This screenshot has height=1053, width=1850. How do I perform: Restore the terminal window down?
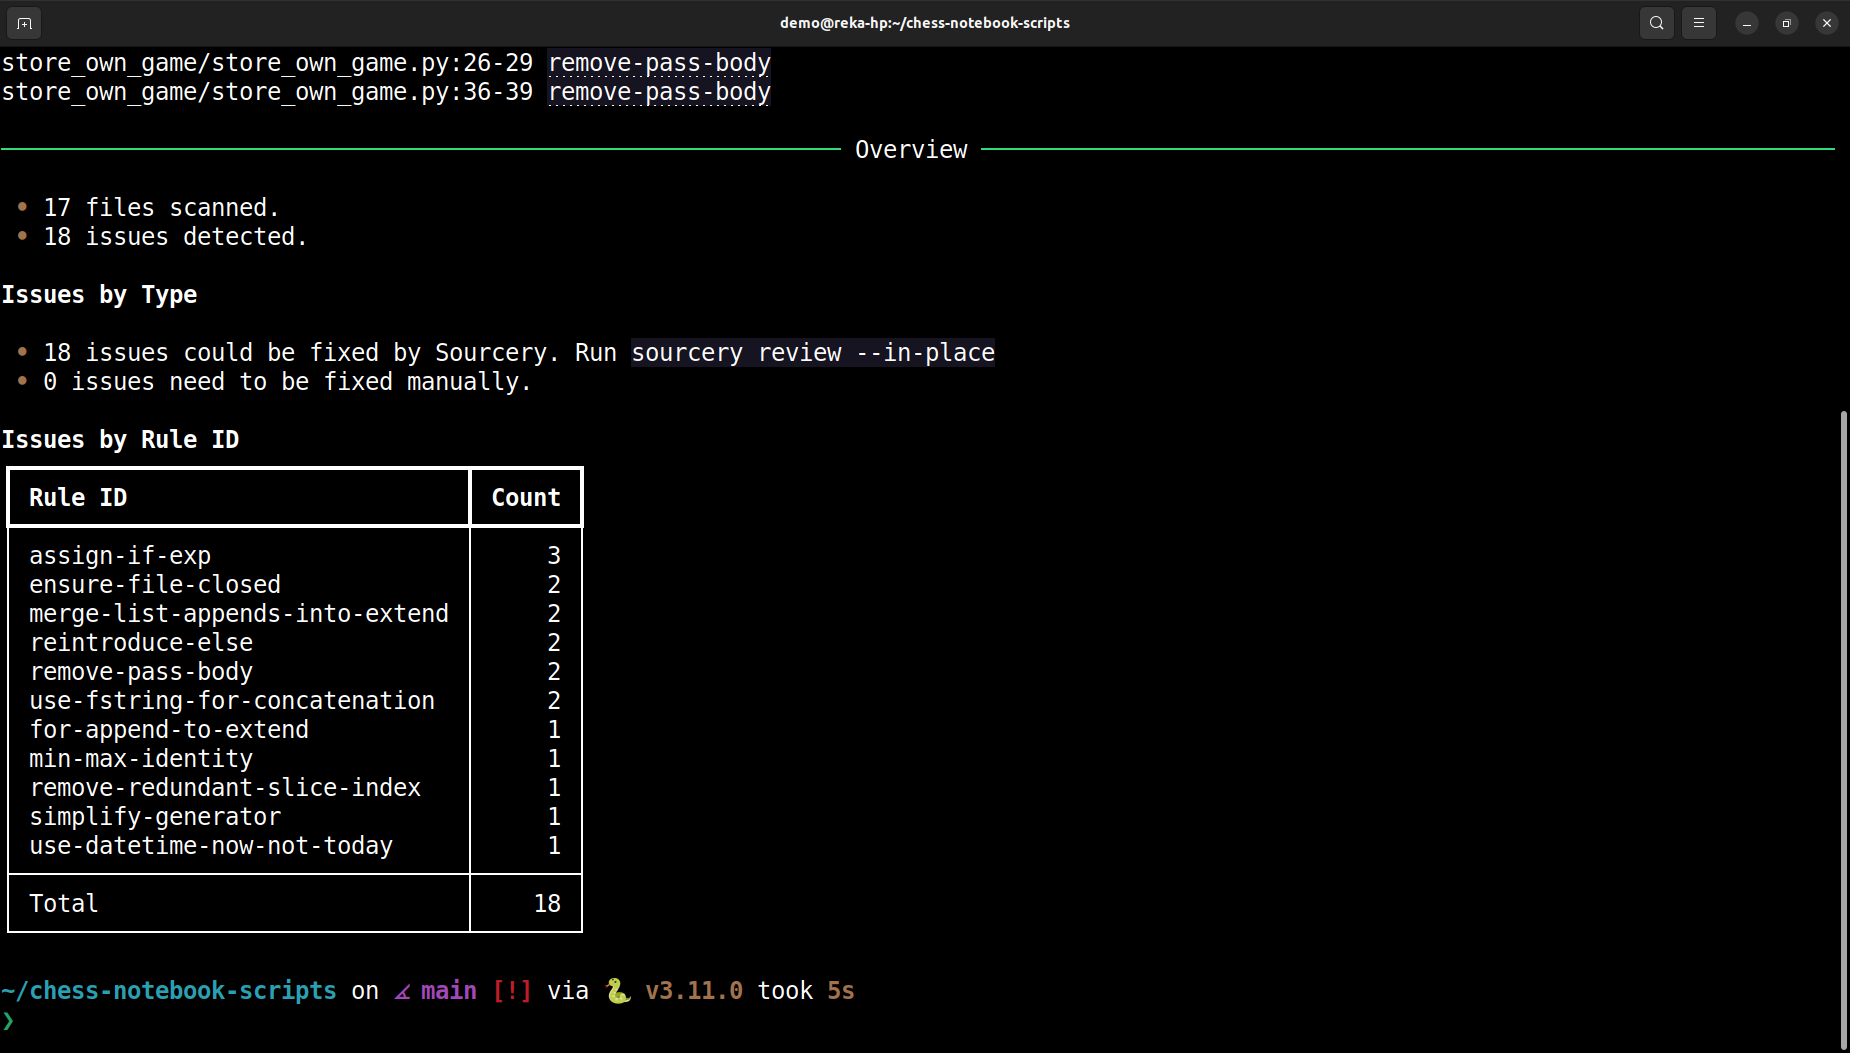pos(1786,22)
